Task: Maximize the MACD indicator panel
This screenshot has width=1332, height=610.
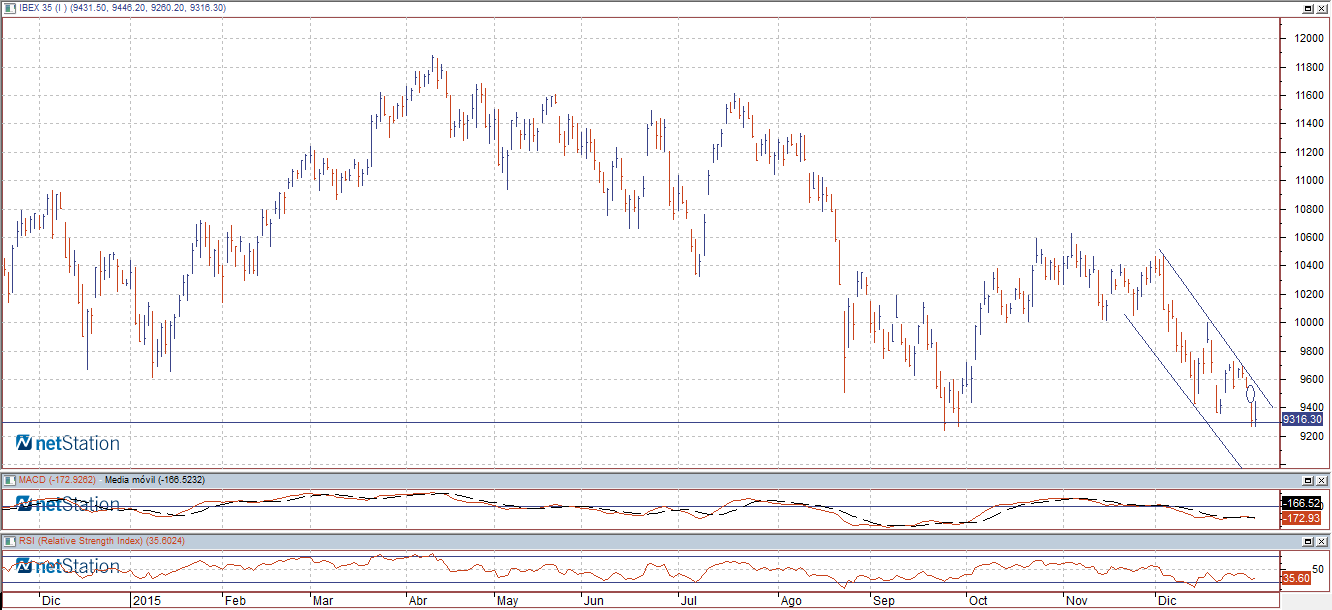Action: click(x=1307, y=481)
